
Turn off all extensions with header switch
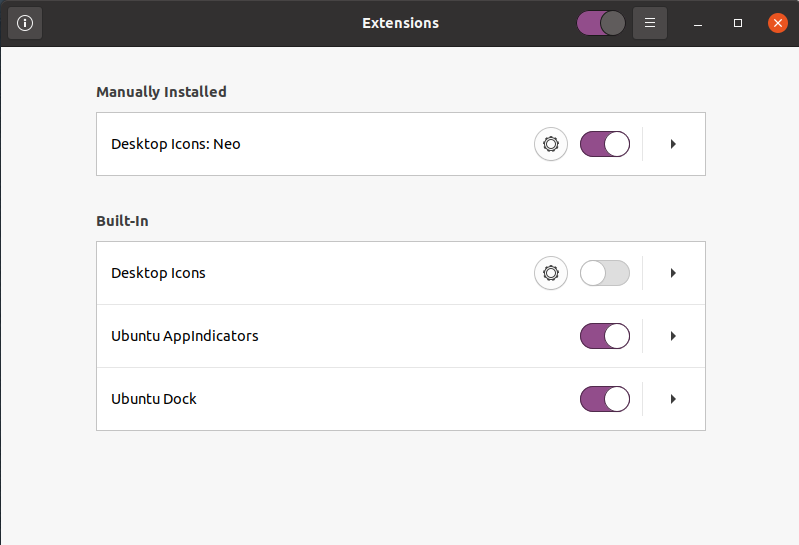[x=601, y=23]
